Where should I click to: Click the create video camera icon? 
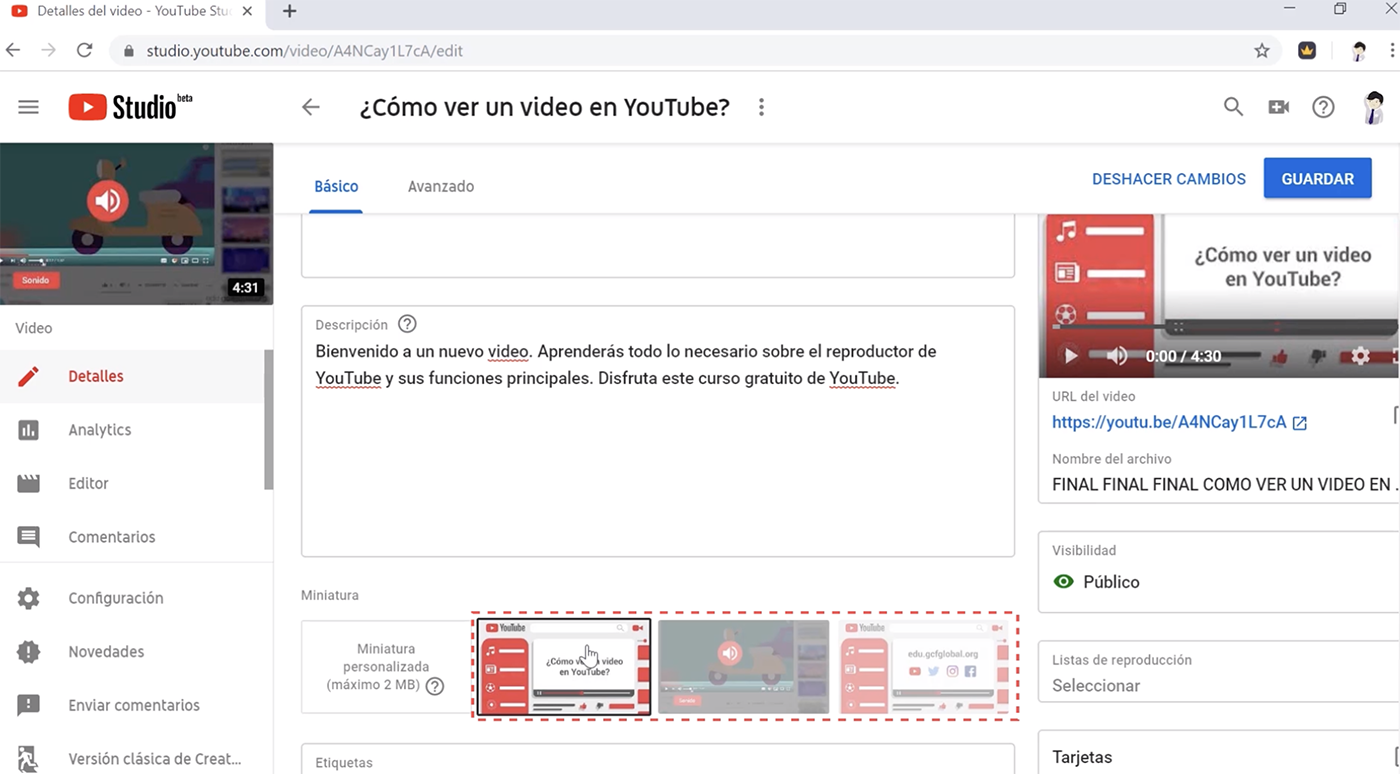click(1279, 107)
